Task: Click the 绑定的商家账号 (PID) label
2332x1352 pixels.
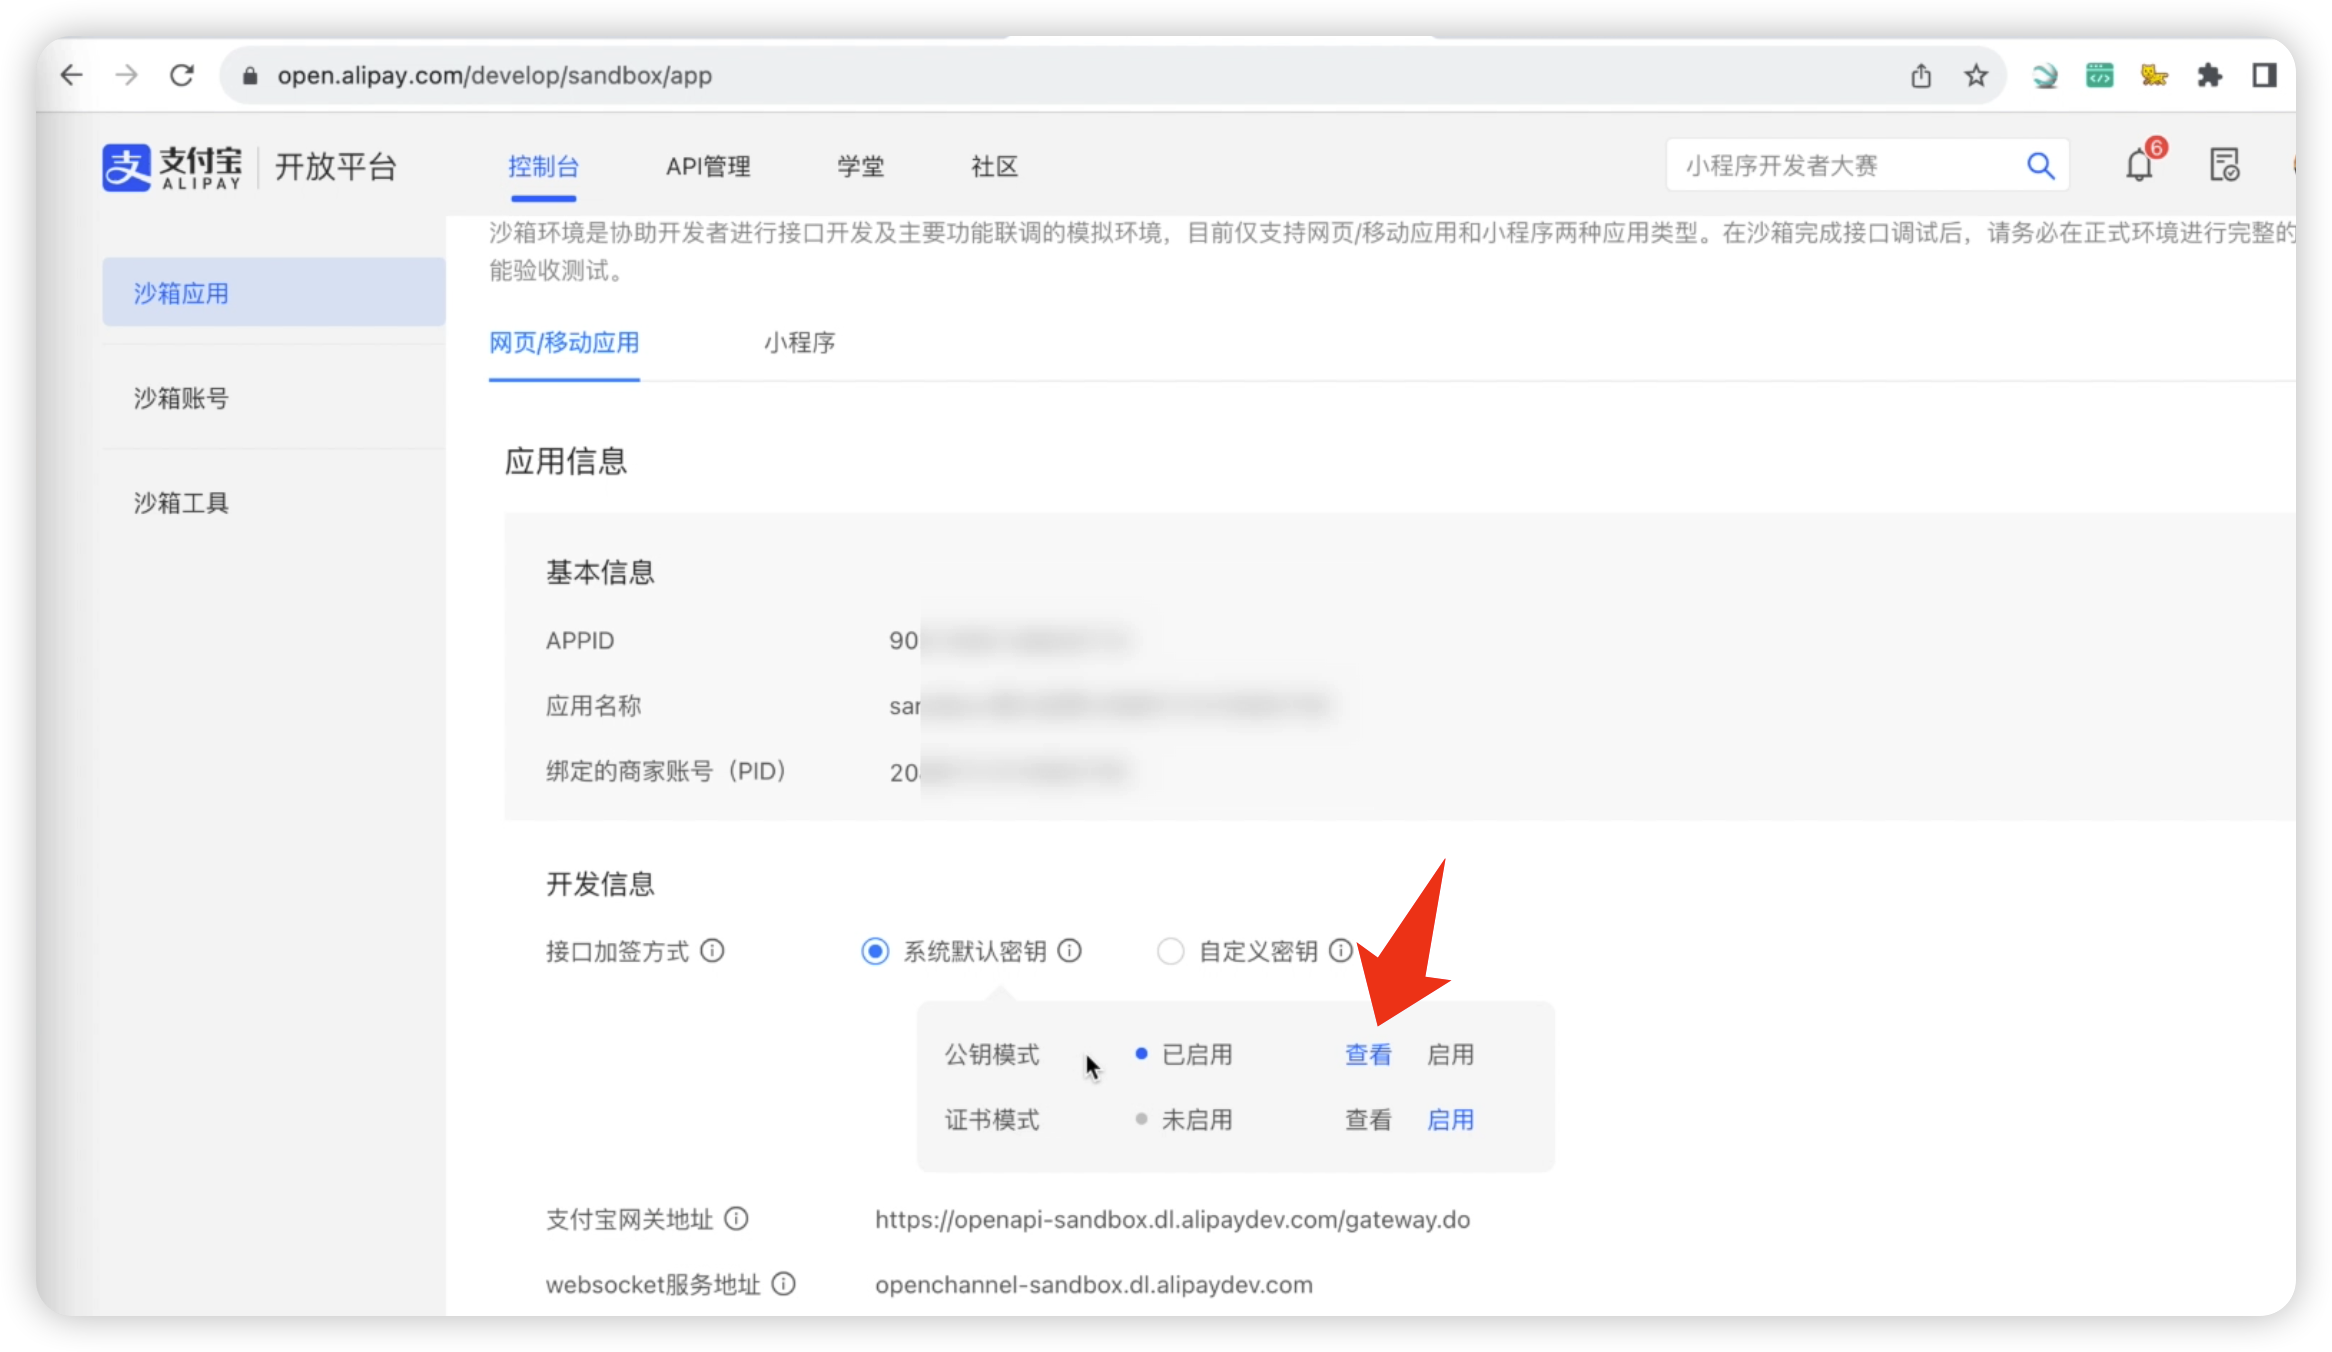Action: pyautogui.click(x=666, y=771)
